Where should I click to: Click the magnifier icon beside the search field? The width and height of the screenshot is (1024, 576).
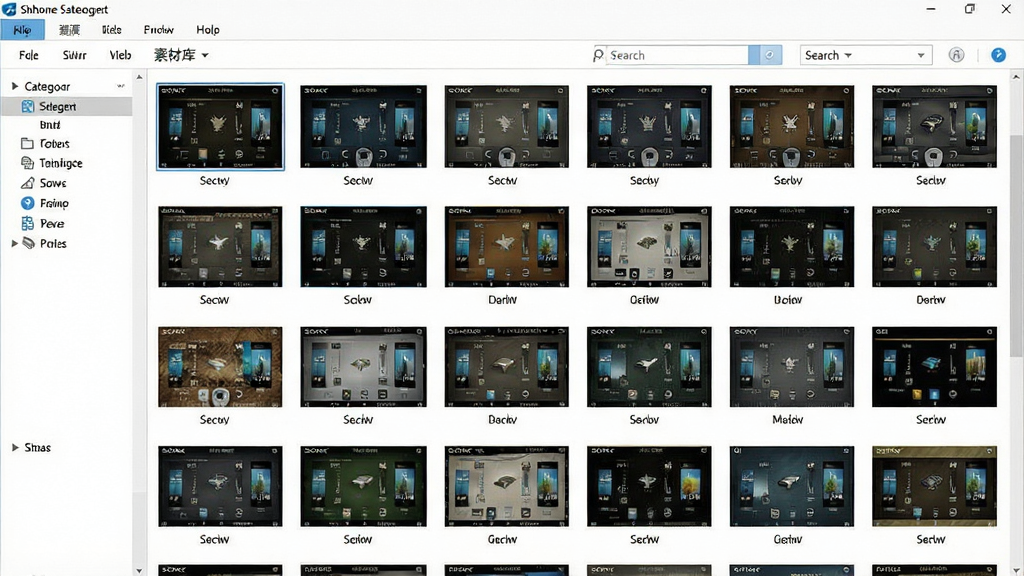[x=598, y=56]
